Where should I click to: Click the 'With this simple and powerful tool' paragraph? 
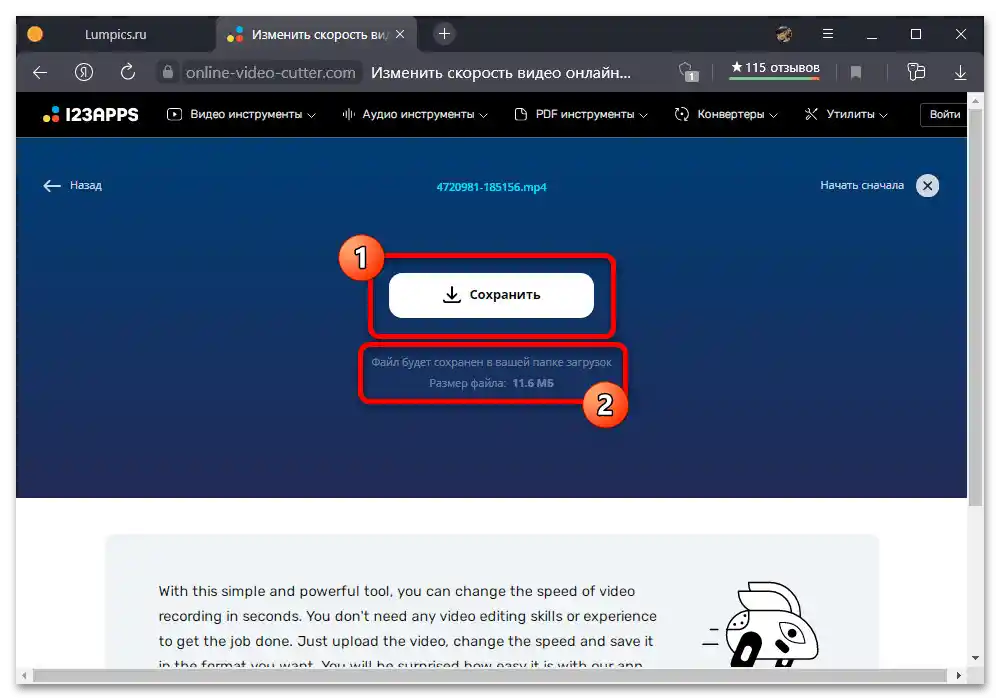[x=408, y=626]
